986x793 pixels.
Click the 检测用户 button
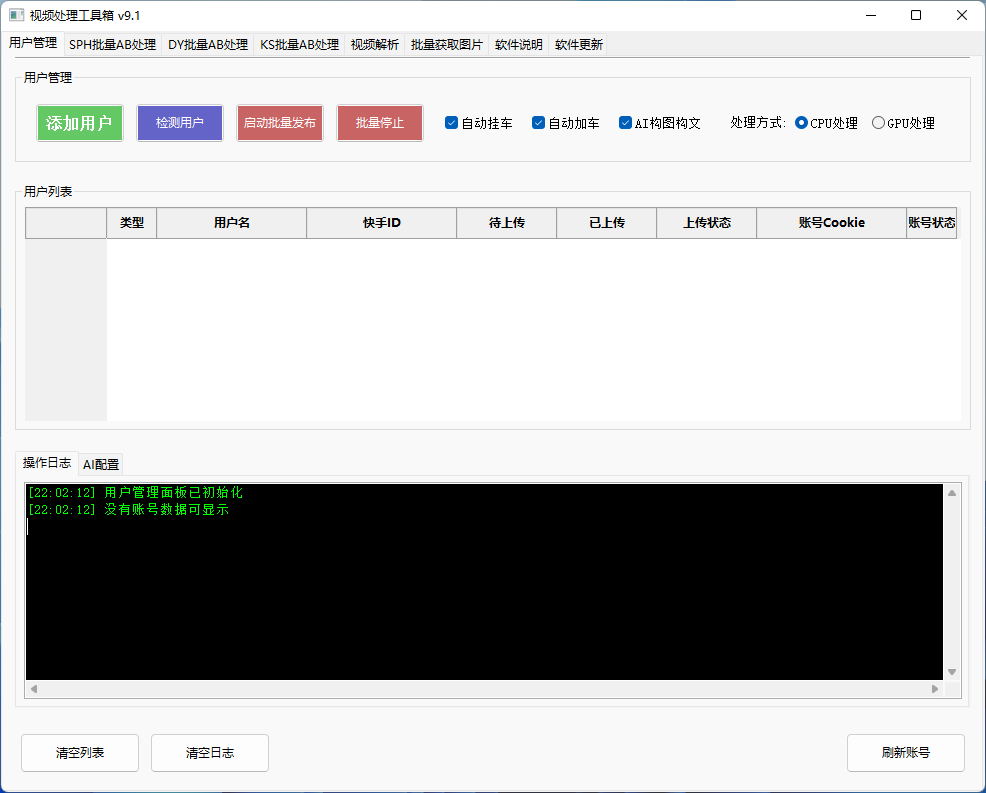click(x=180, y=123)
